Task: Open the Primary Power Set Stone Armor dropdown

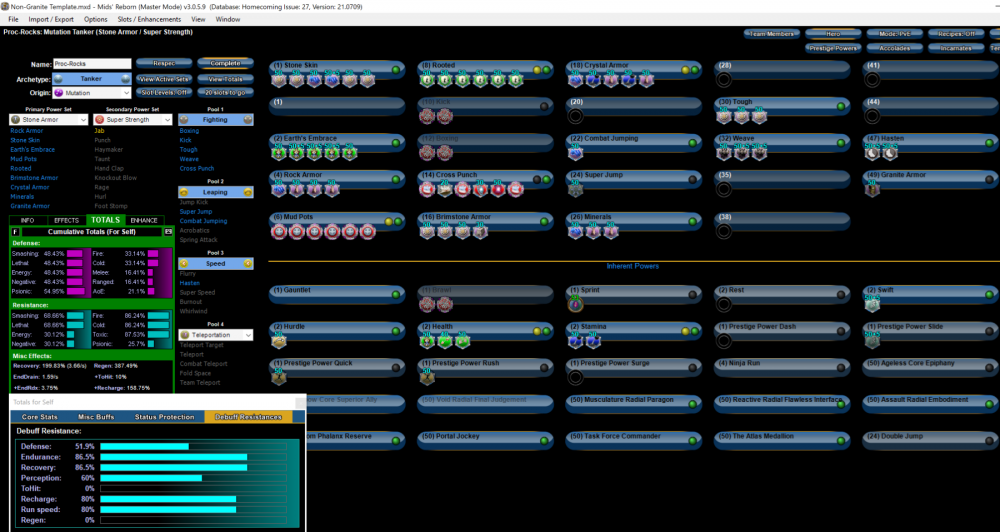Action: tap(47, 120)
